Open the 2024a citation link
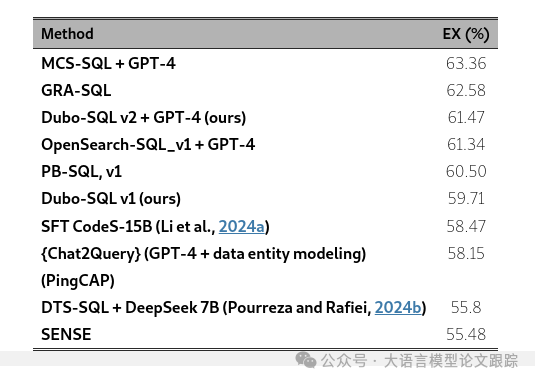 pyautogui.click(x=242, y=226)
